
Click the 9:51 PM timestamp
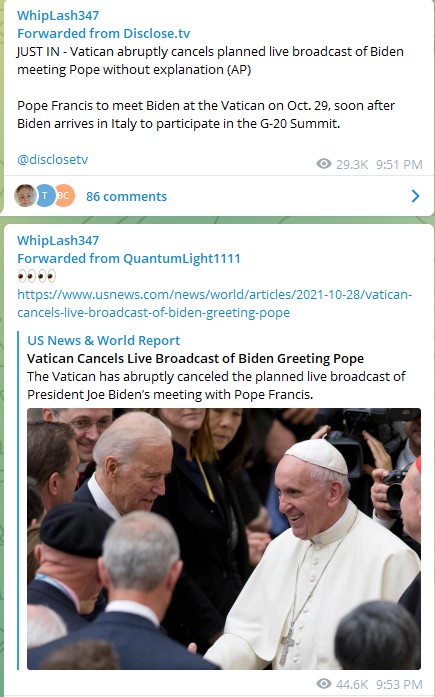coord(399,164)
